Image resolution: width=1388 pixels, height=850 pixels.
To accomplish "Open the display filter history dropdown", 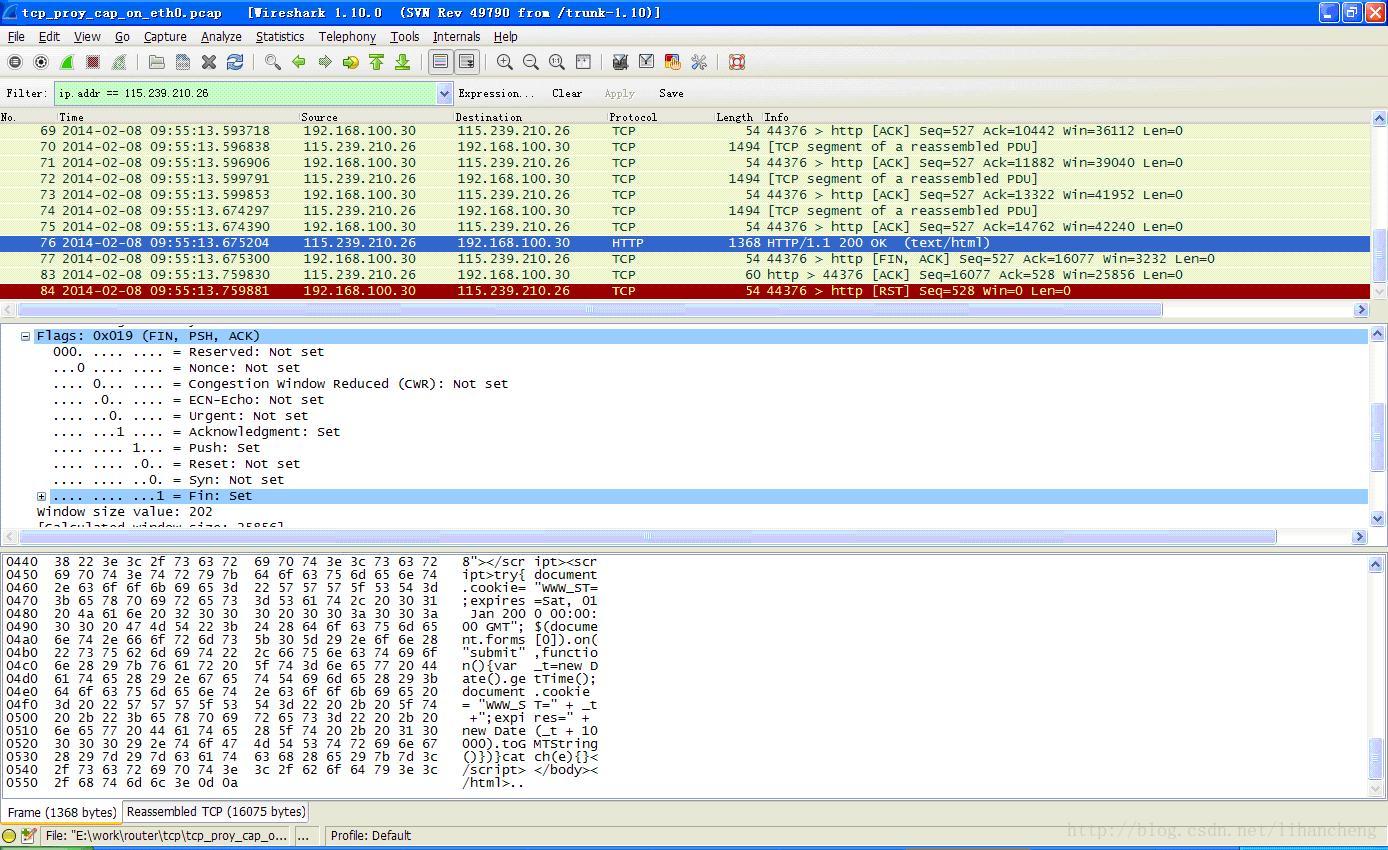I will coord(445,93).
